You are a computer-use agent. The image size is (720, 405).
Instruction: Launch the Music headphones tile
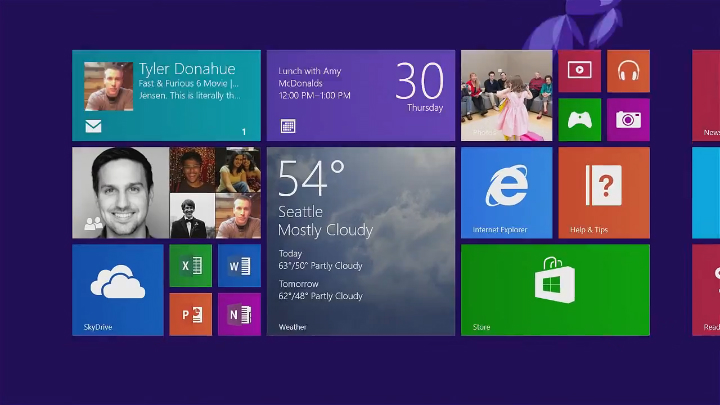(x=628, y=71)
